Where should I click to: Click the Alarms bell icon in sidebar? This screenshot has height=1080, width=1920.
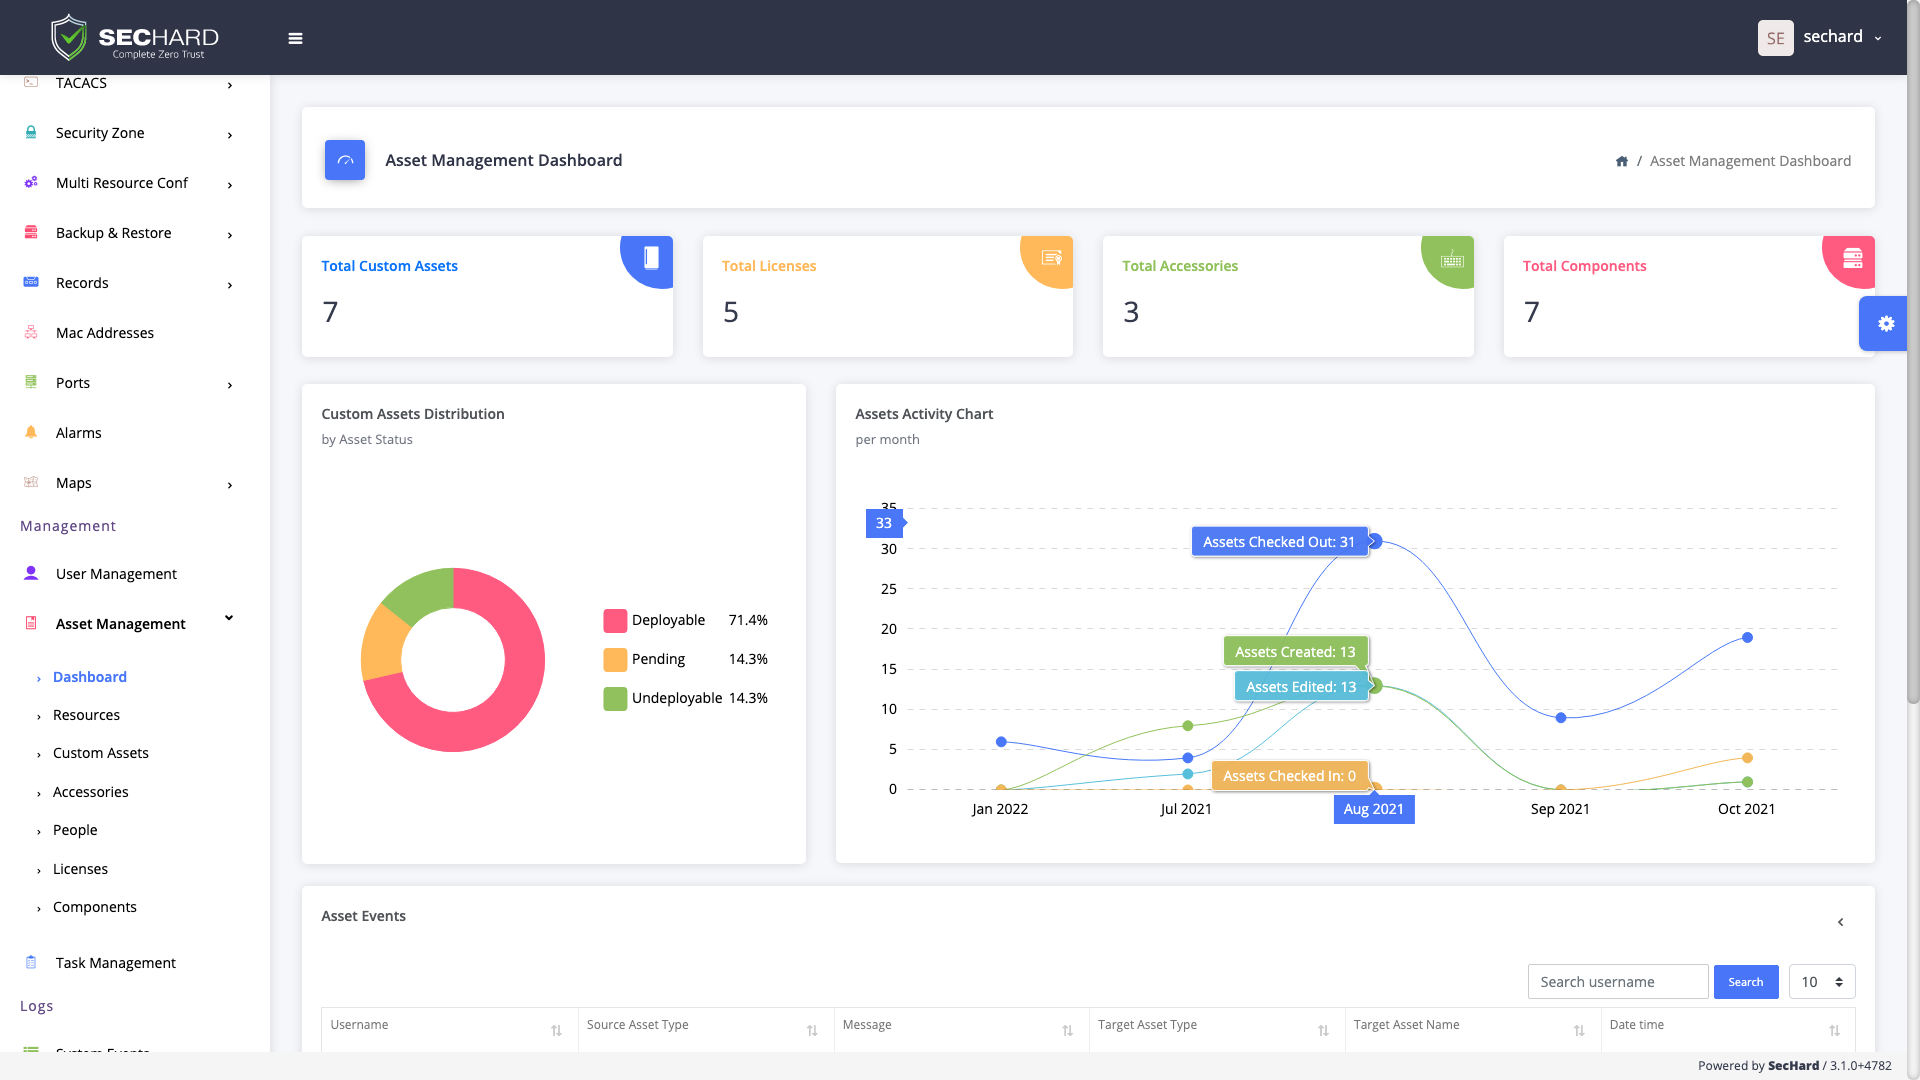point(31,432)
